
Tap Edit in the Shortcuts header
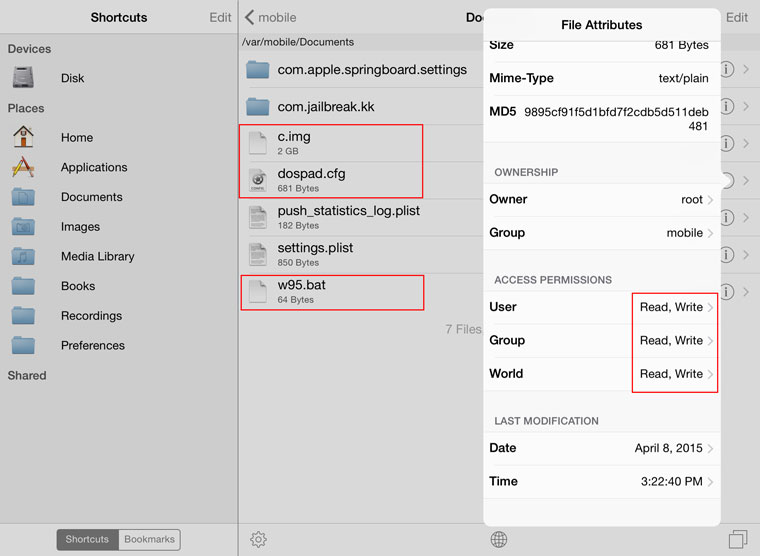[x=220, y=17]
